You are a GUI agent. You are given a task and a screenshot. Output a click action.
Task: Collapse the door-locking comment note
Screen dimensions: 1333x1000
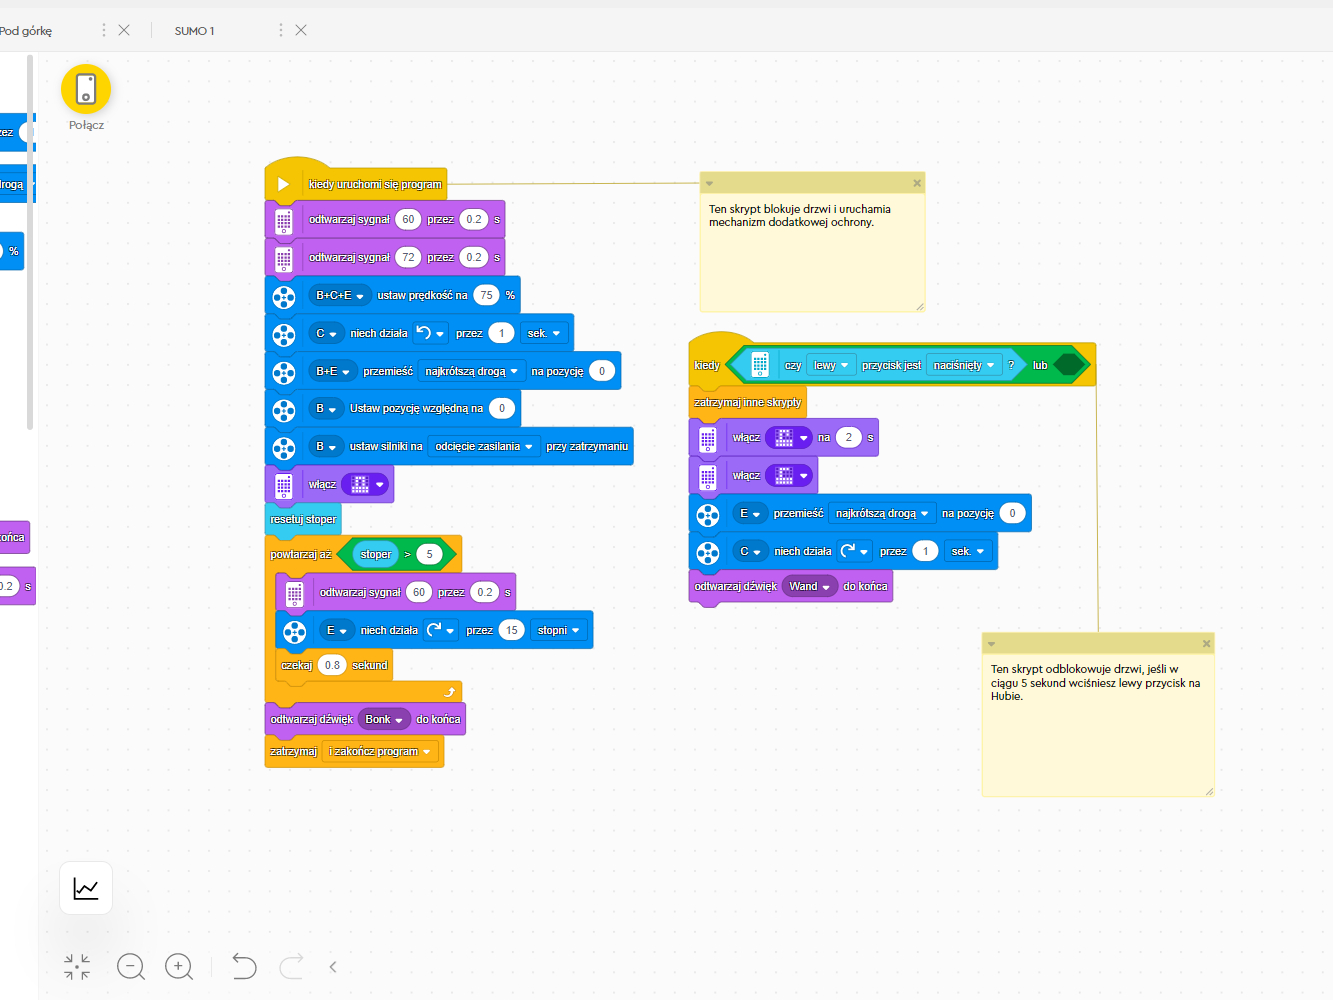(x=709, y=183)
